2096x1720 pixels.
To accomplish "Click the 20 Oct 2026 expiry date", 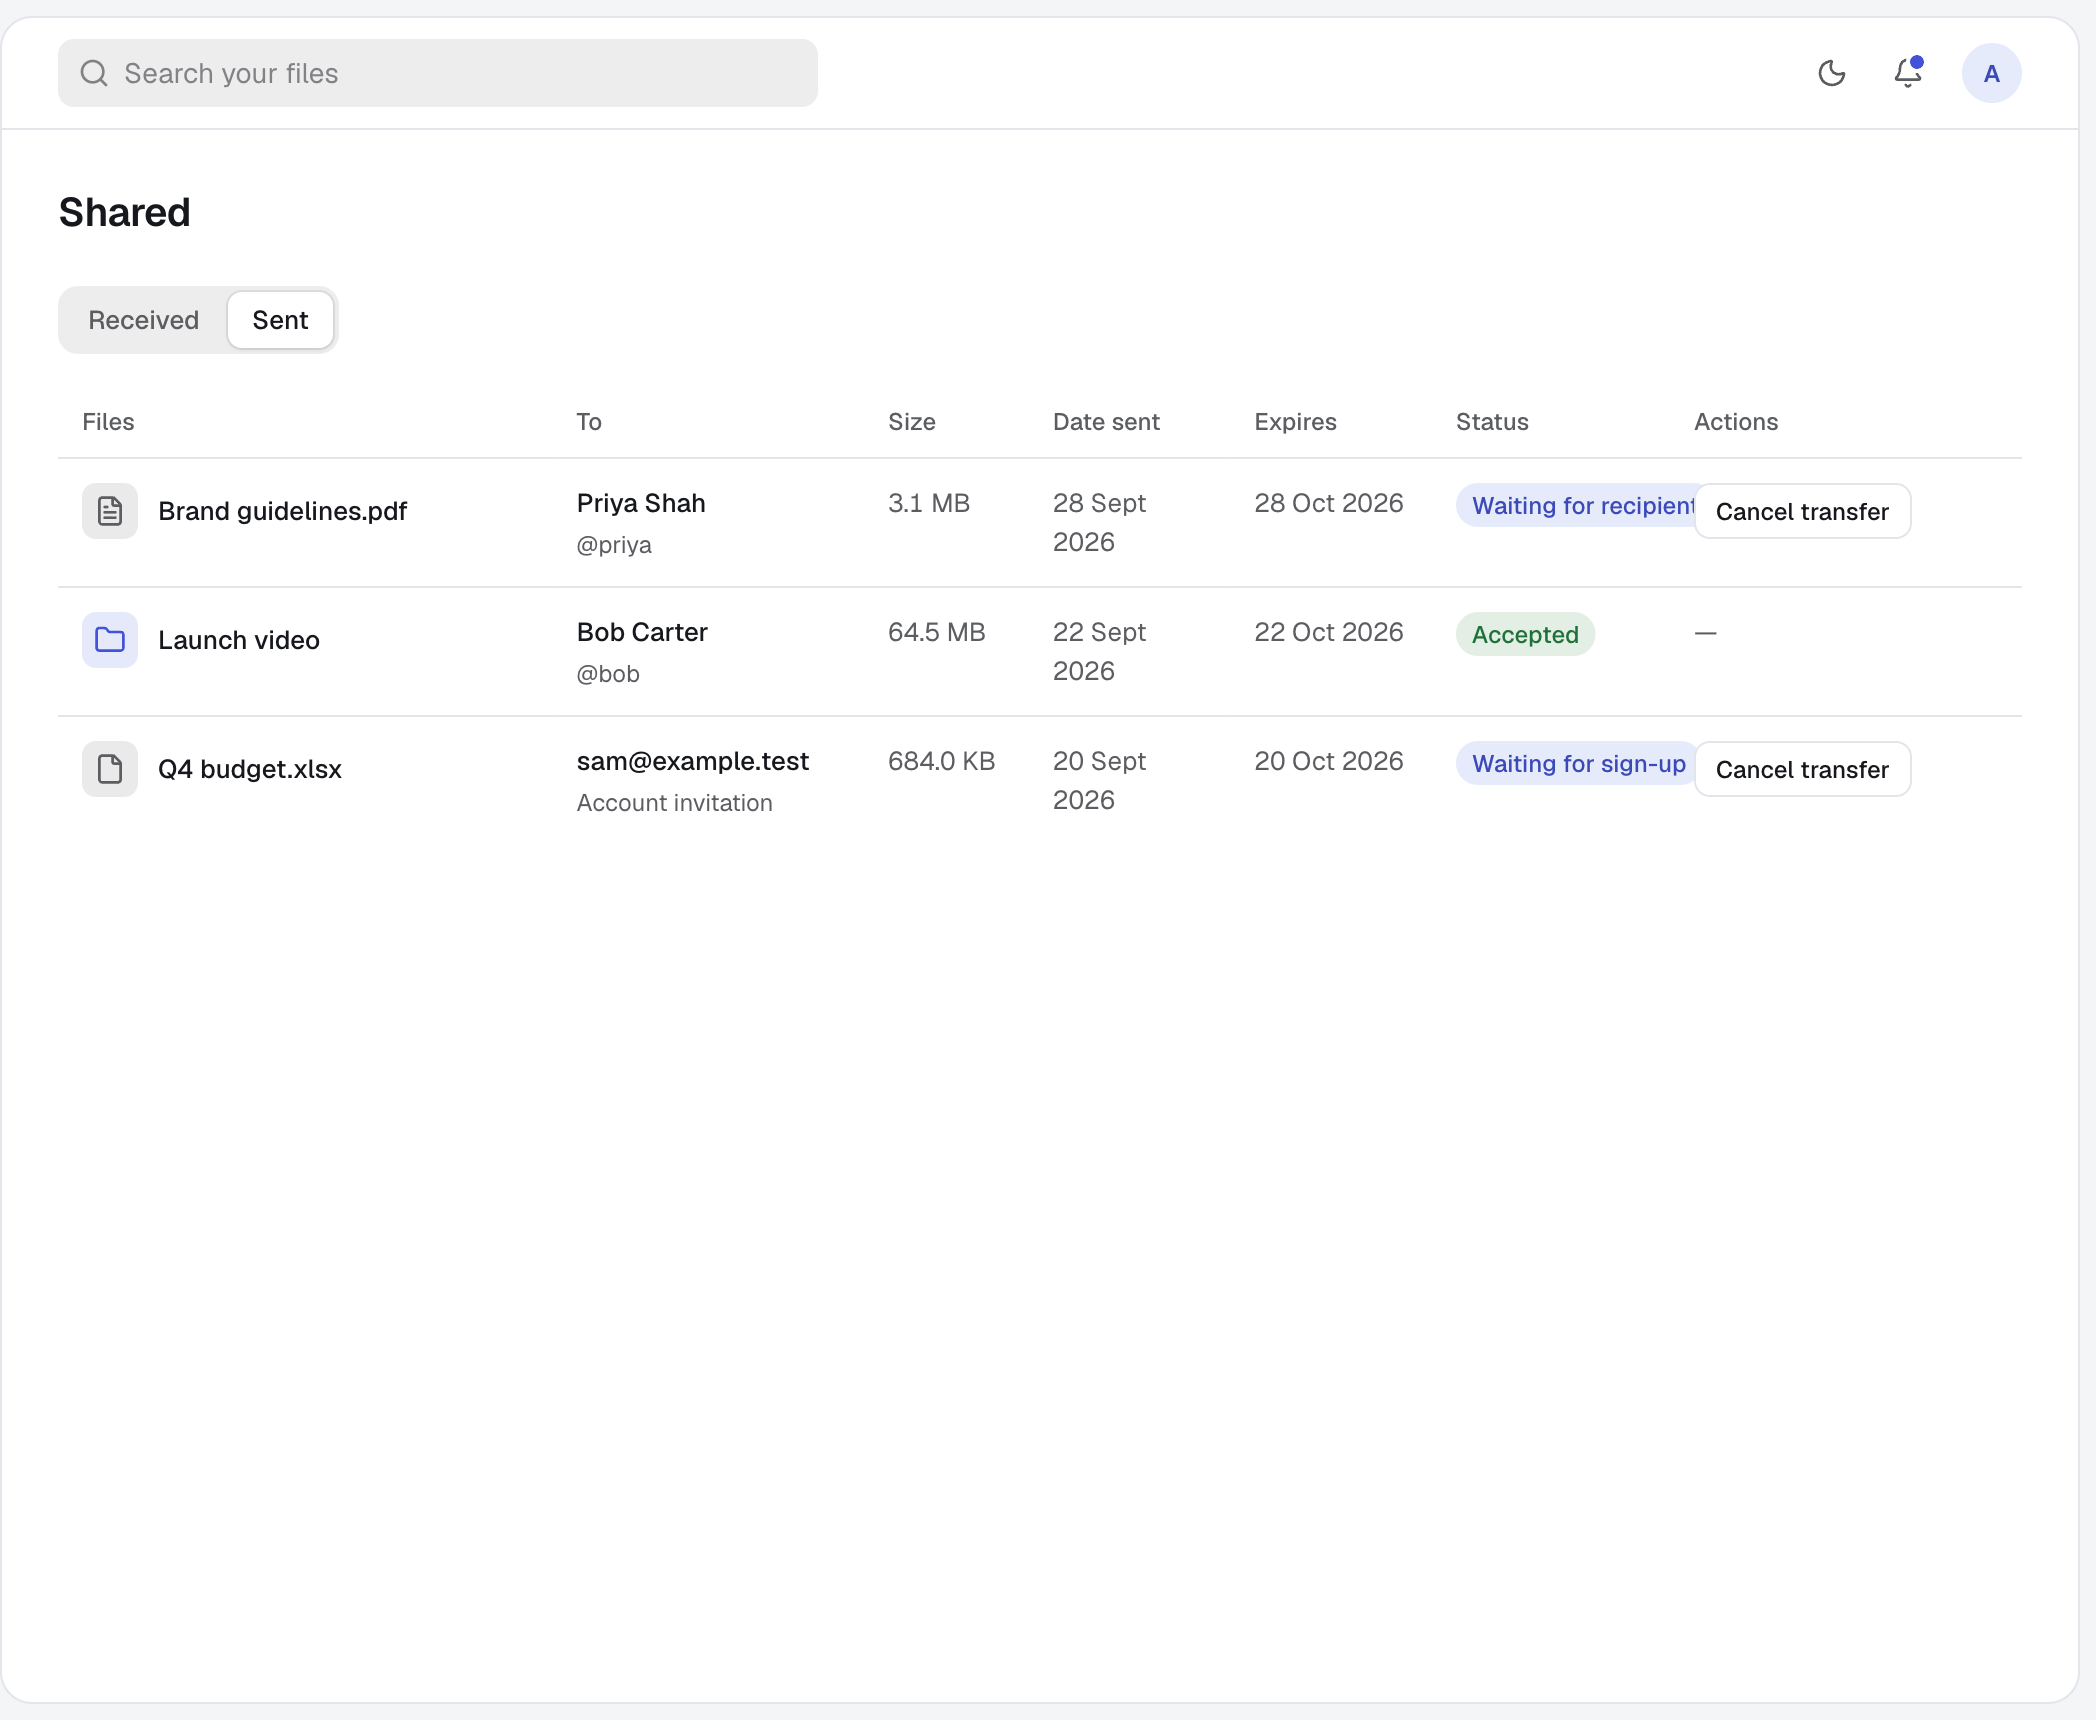I will coord(1329,761).
